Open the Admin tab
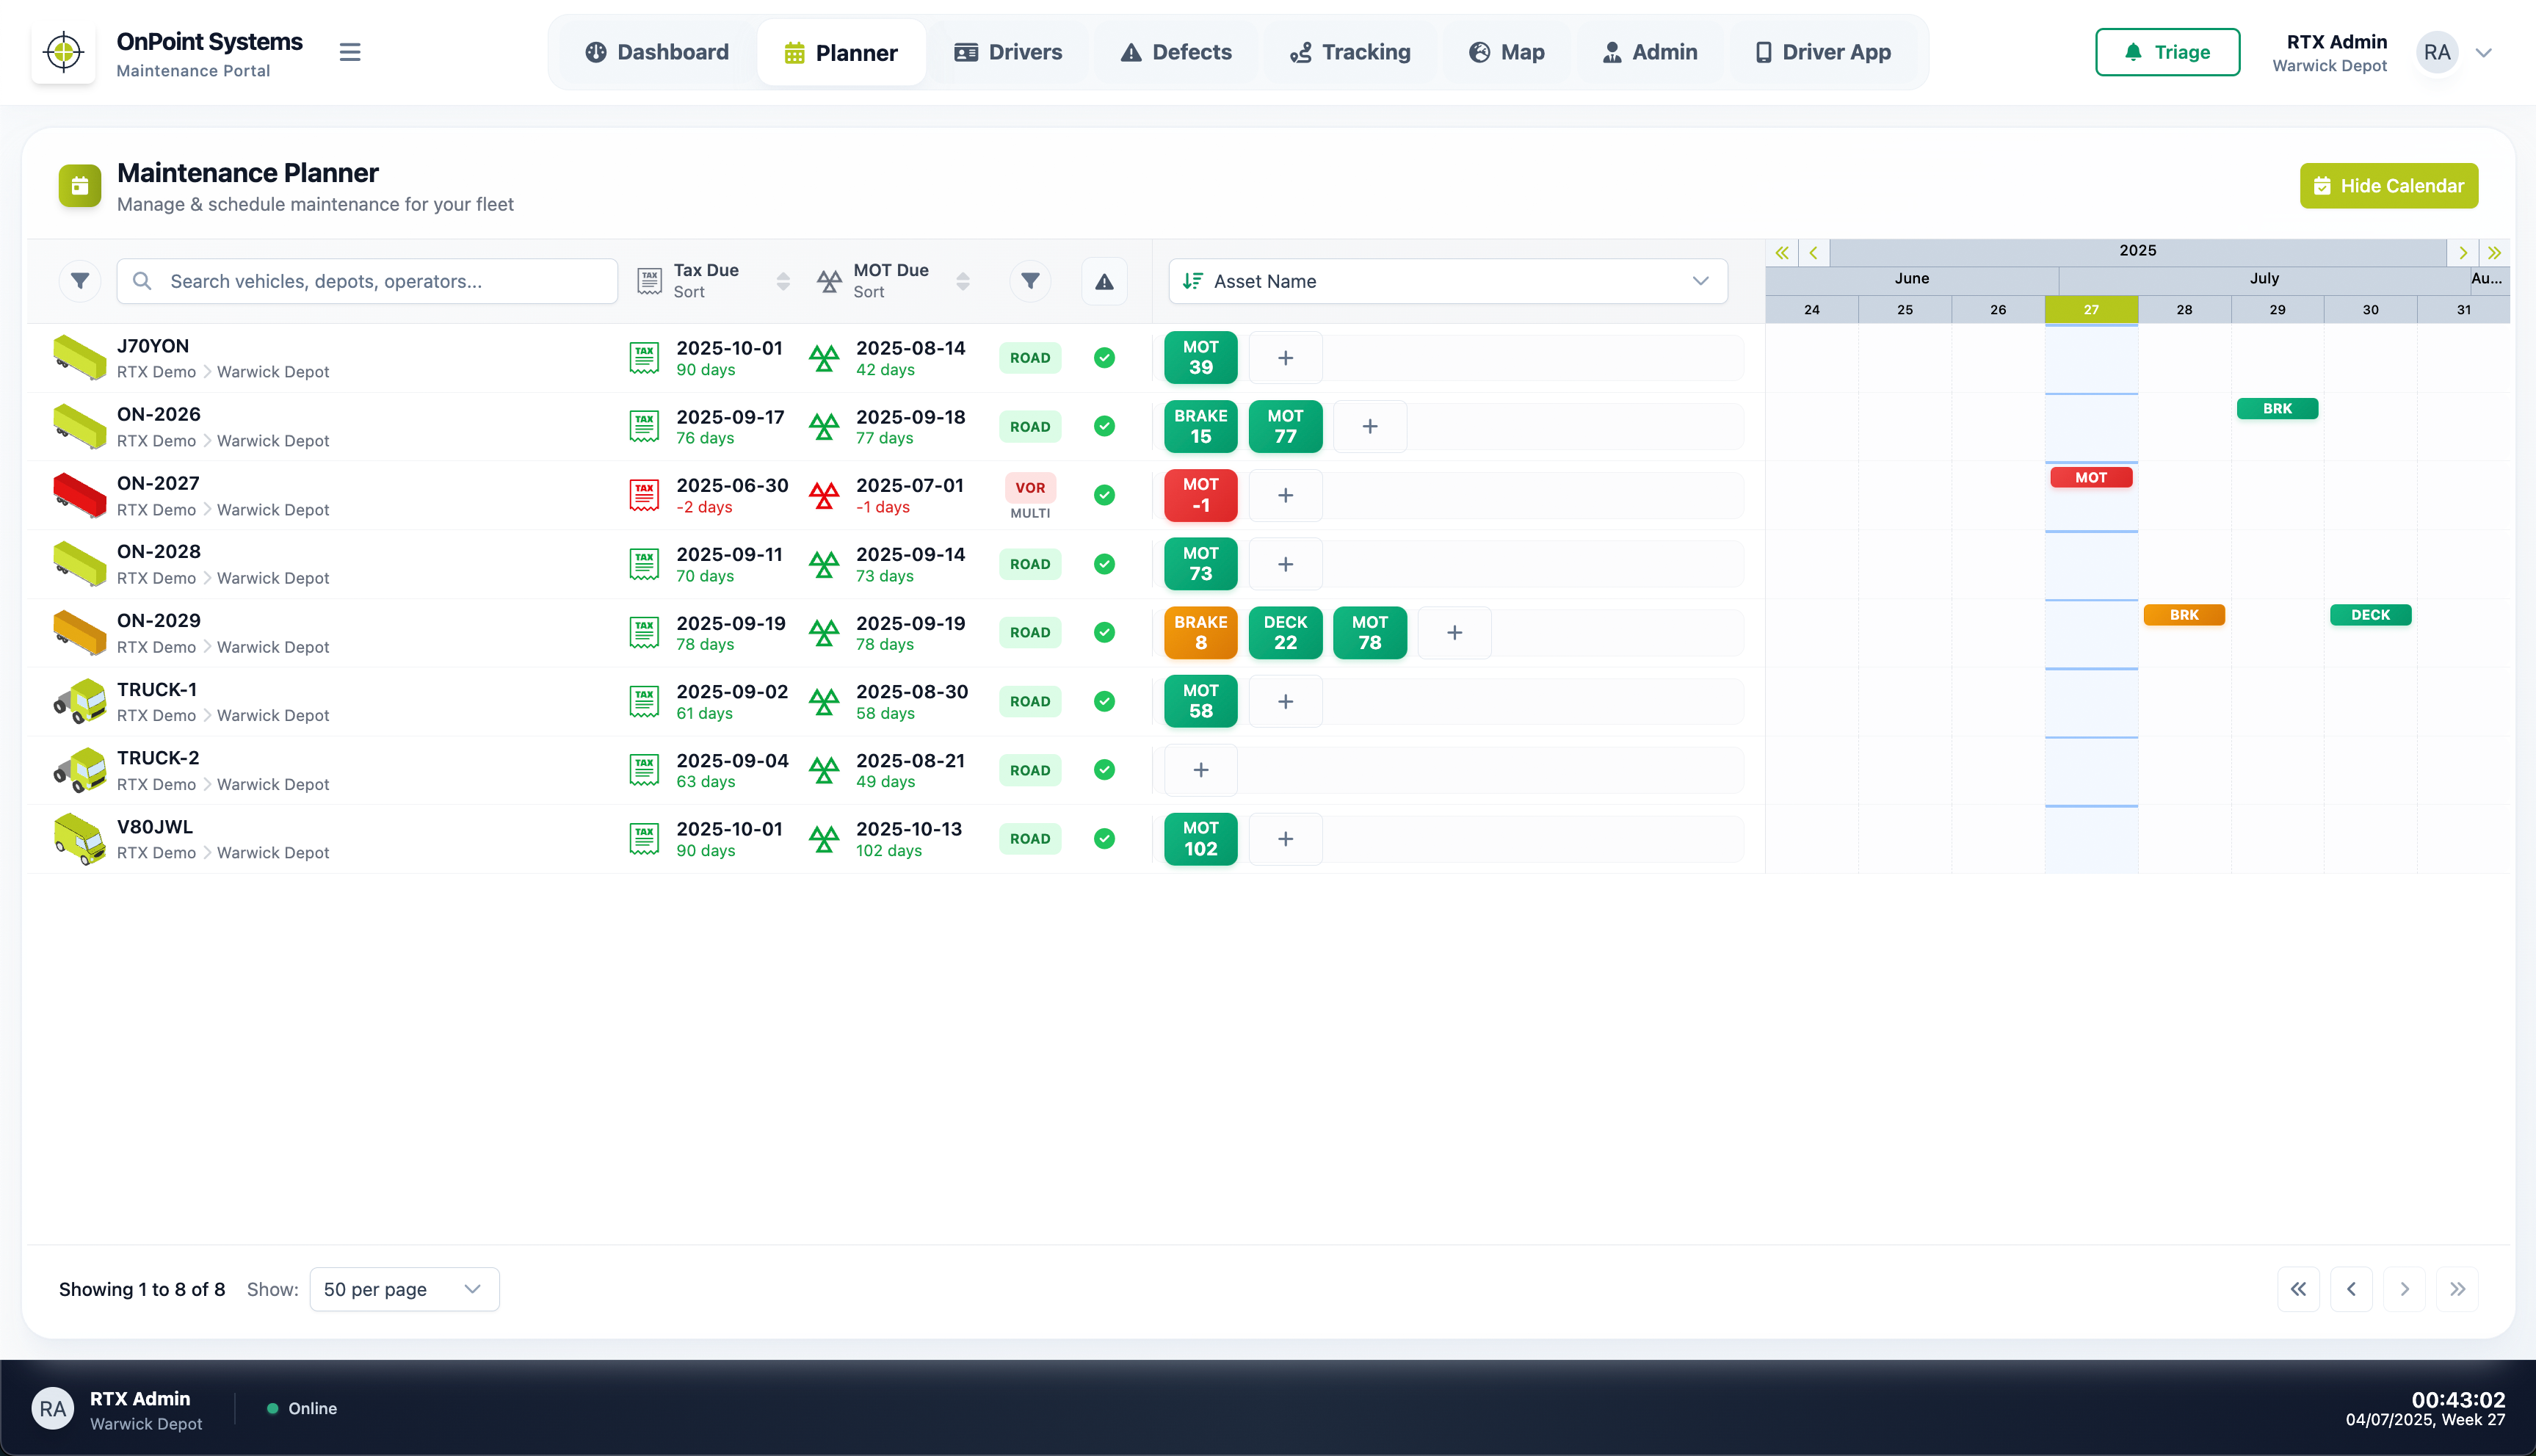Viewport: 2536px width, 1456px height. (x=1650, y=52)
